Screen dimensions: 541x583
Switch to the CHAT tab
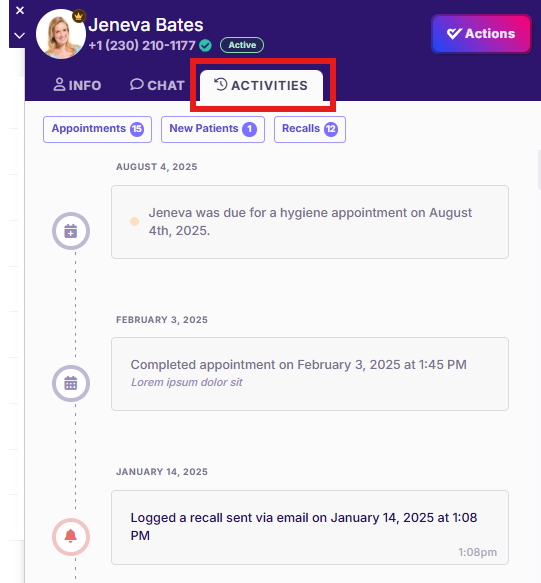tap(157, 85)
